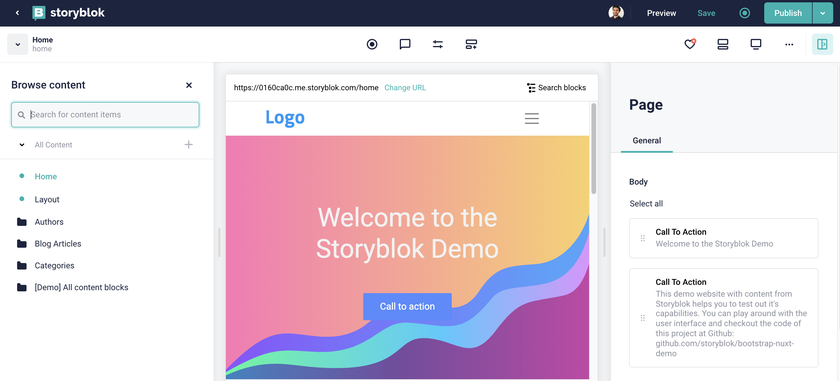The width and height of the screenshot is (840, 381).
Task: Add new content with the plus icon
Action: (189, 144)
